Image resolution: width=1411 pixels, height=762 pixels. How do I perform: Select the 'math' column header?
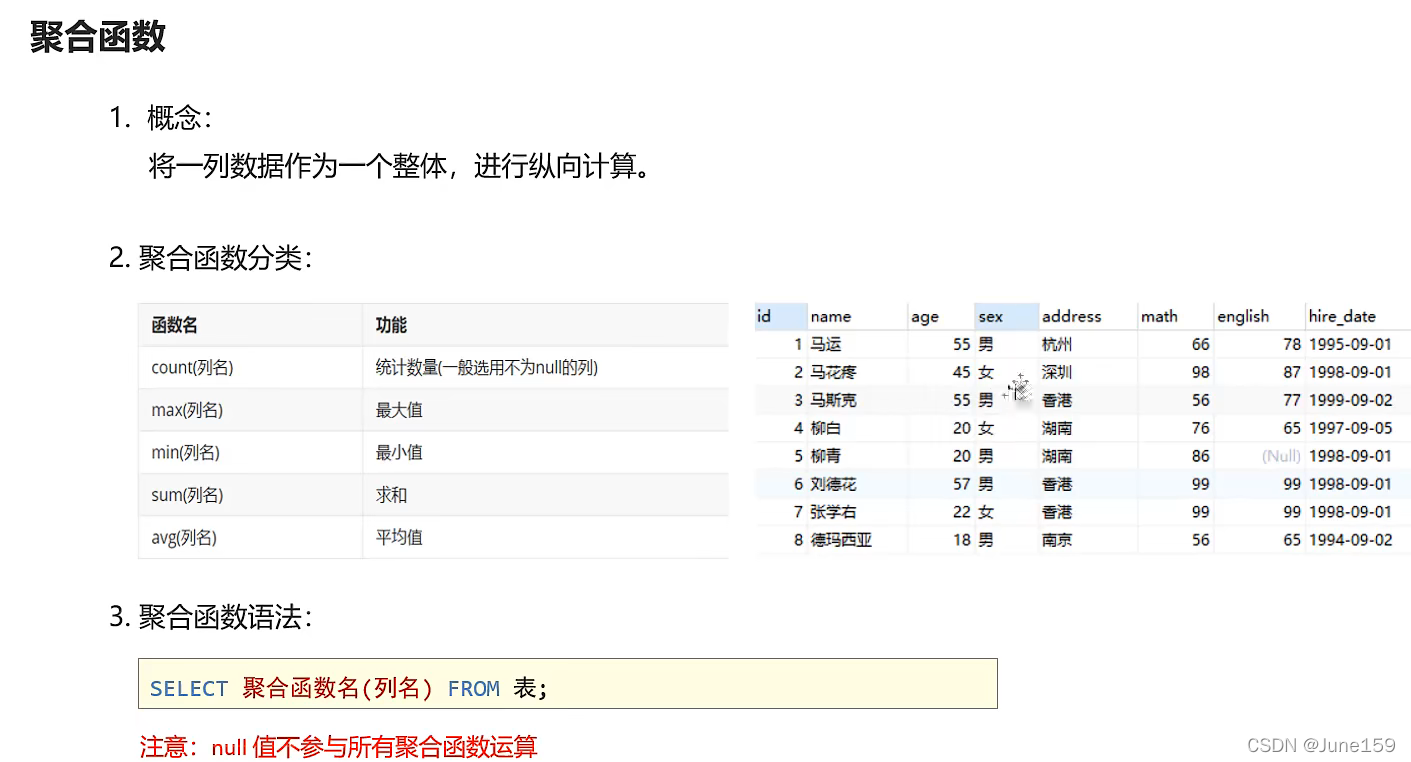tap(1174, 316)
